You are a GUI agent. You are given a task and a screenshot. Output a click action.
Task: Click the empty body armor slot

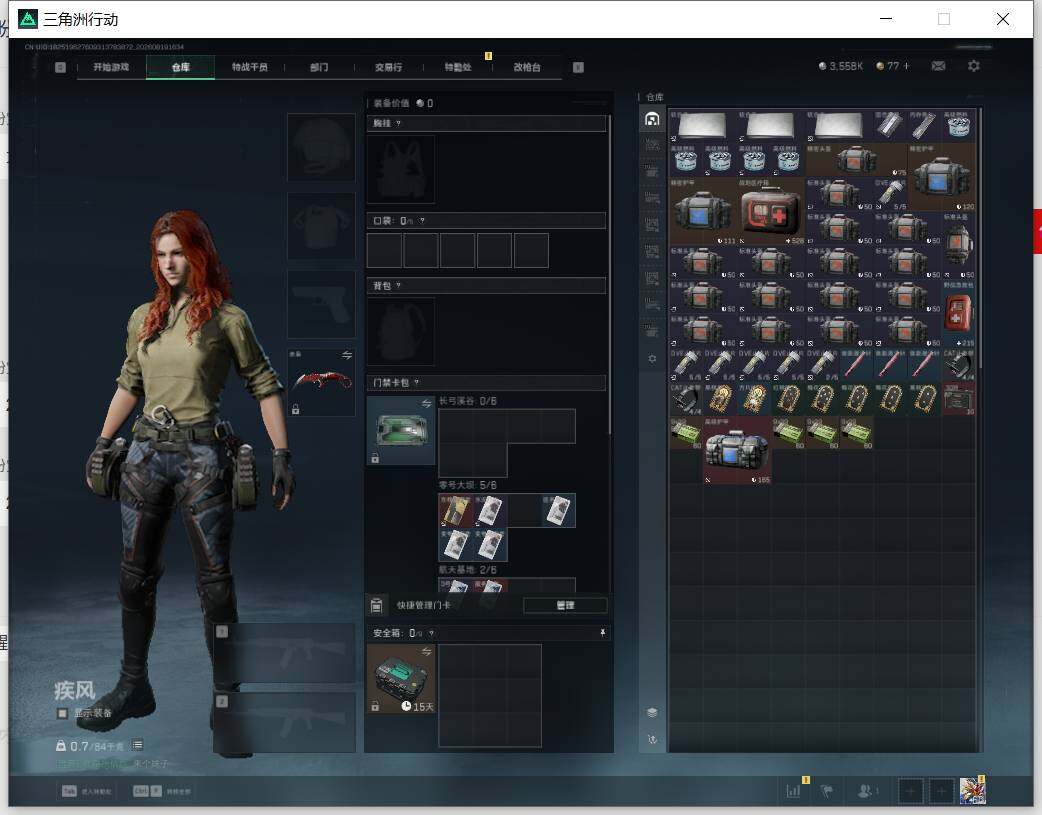pyautogui.click(x=322, y=225)
